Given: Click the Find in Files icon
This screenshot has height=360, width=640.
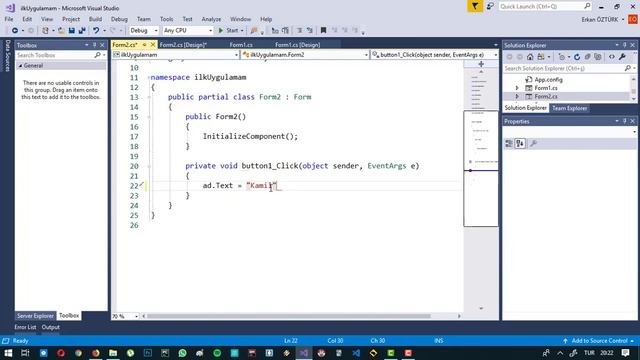Looking at the screenshot, I should tap(254, 31).
